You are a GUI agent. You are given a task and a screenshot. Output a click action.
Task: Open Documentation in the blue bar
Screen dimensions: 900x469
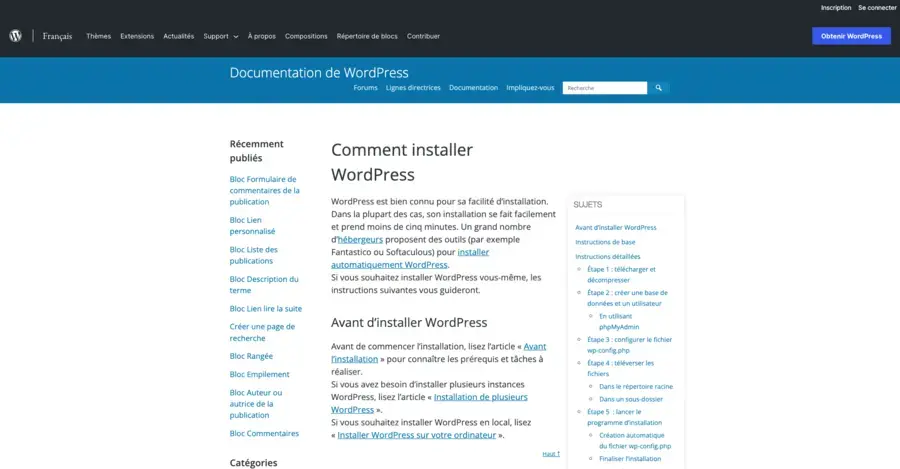474,88
